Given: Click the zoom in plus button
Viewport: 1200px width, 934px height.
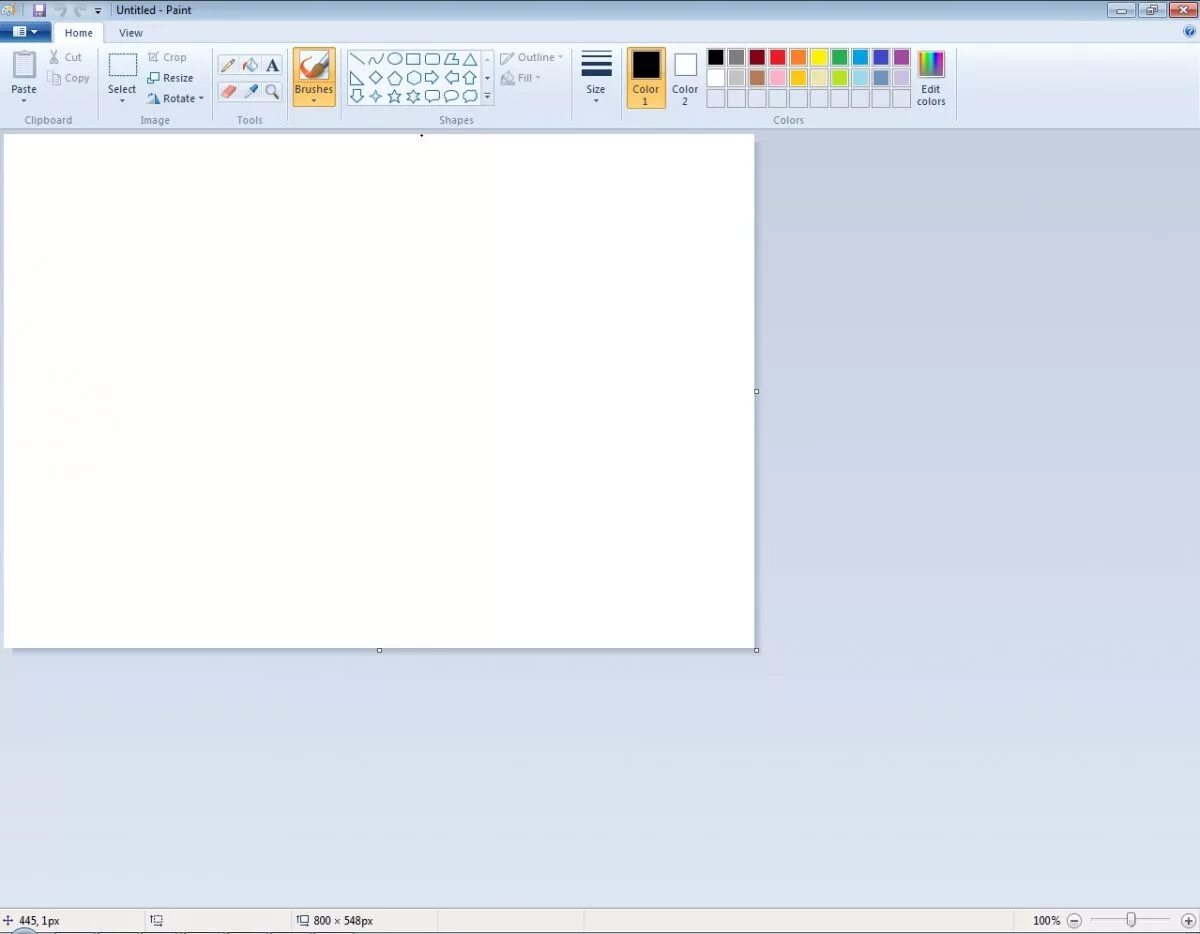Looking at the screenshot, I should pyautogui.click(x=1188, y=920).
